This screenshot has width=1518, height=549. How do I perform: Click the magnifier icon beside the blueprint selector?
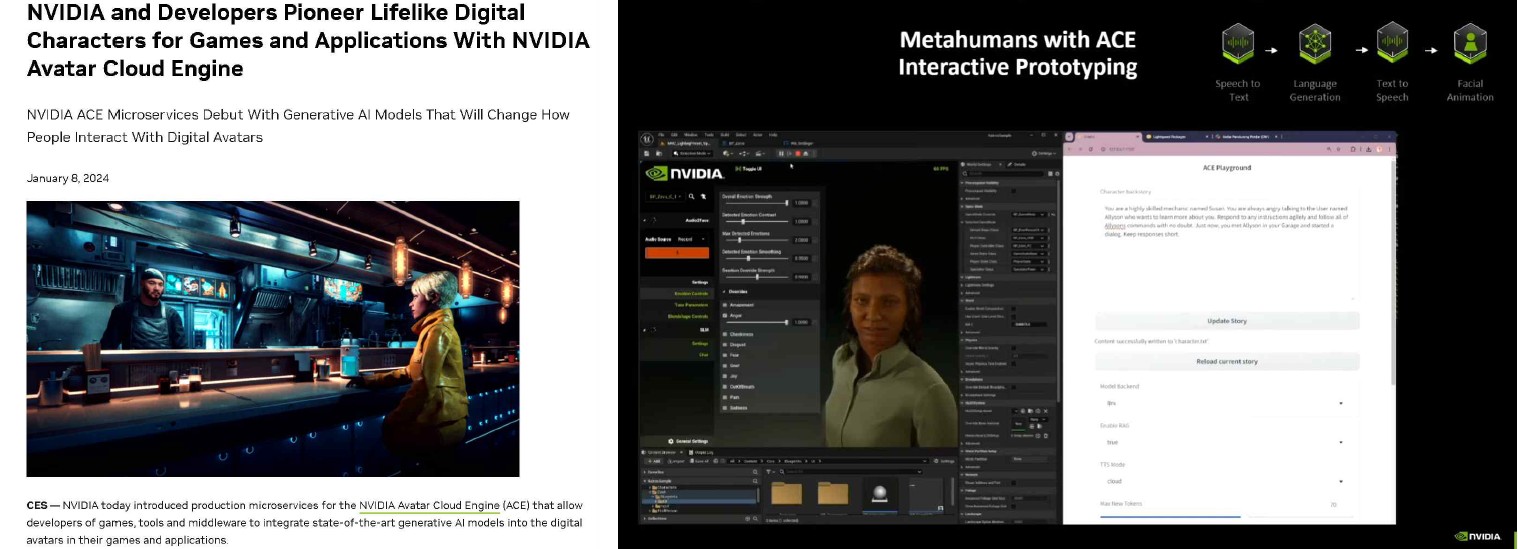pyautogui.click(x=690, y=197)
